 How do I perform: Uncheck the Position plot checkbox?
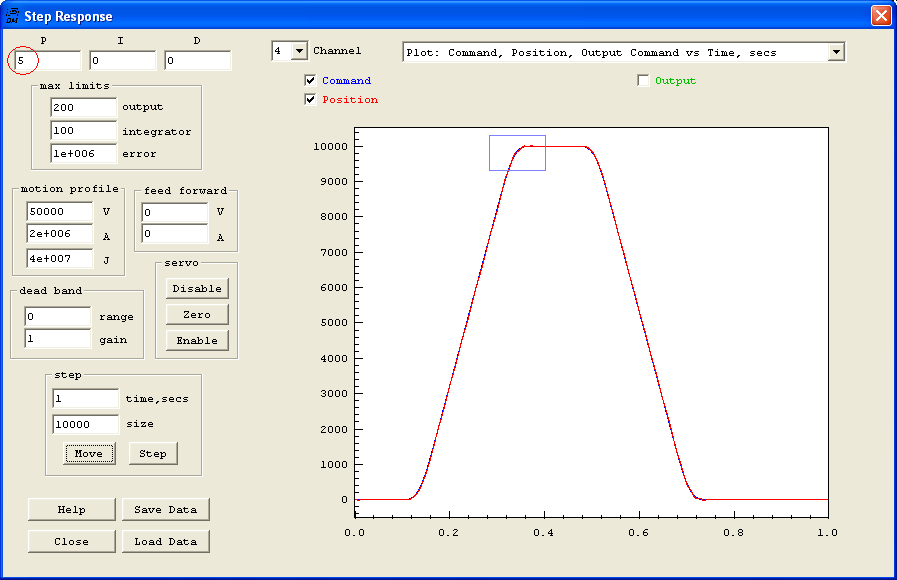click(311, 99)
